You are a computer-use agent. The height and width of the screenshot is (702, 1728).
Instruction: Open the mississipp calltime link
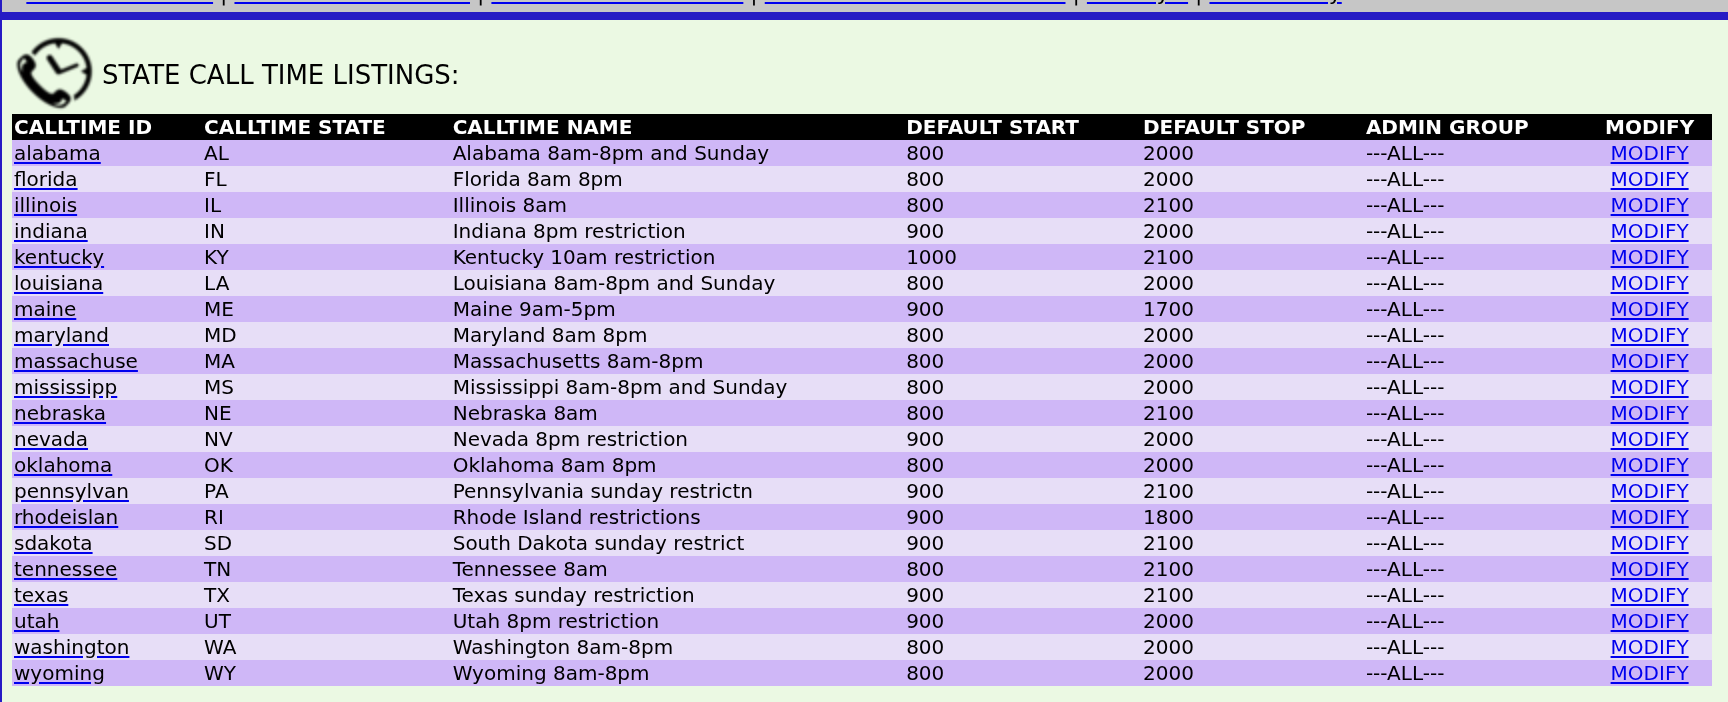pos(65,387)
